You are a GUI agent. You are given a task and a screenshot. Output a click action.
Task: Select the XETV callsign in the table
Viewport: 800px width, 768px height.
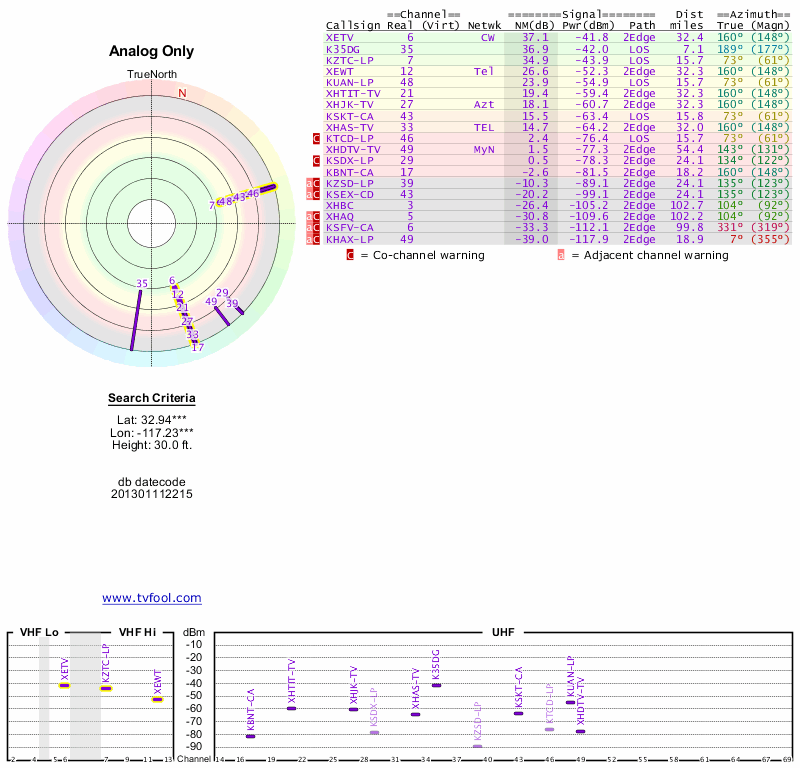[x=340, y=37]
